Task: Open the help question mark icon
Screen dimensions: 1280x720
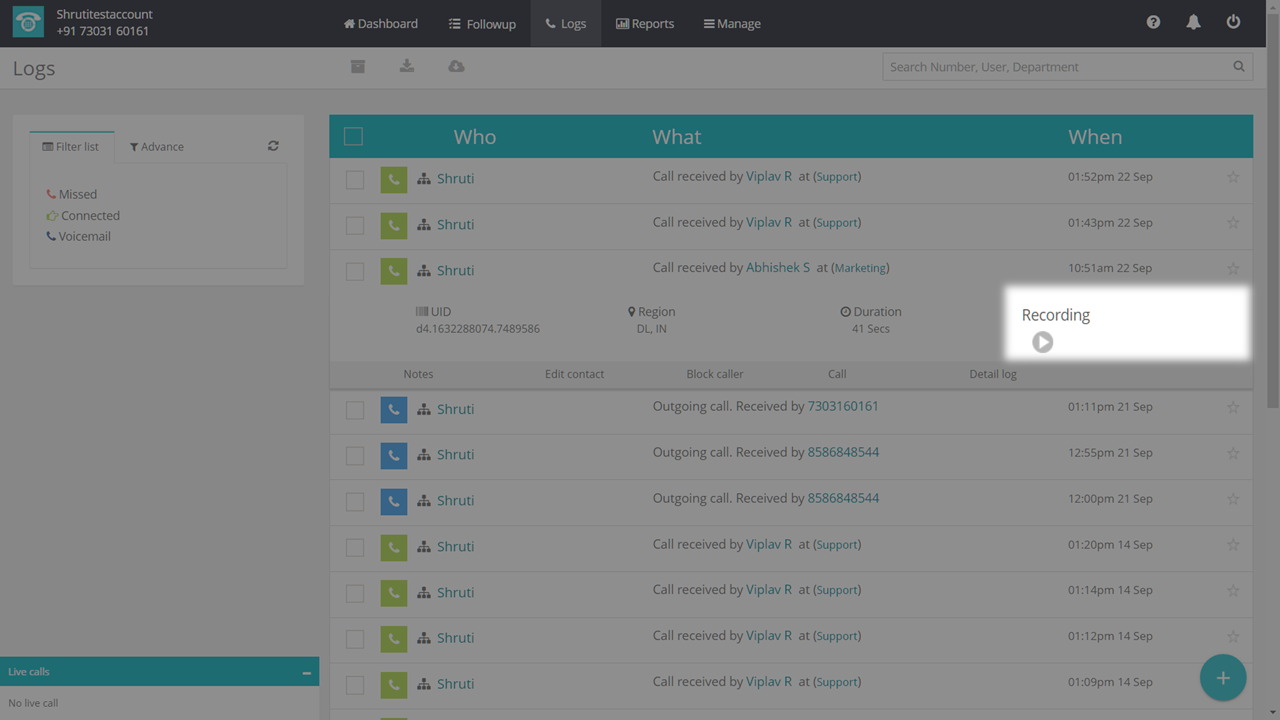Action: click(1153, 22)
